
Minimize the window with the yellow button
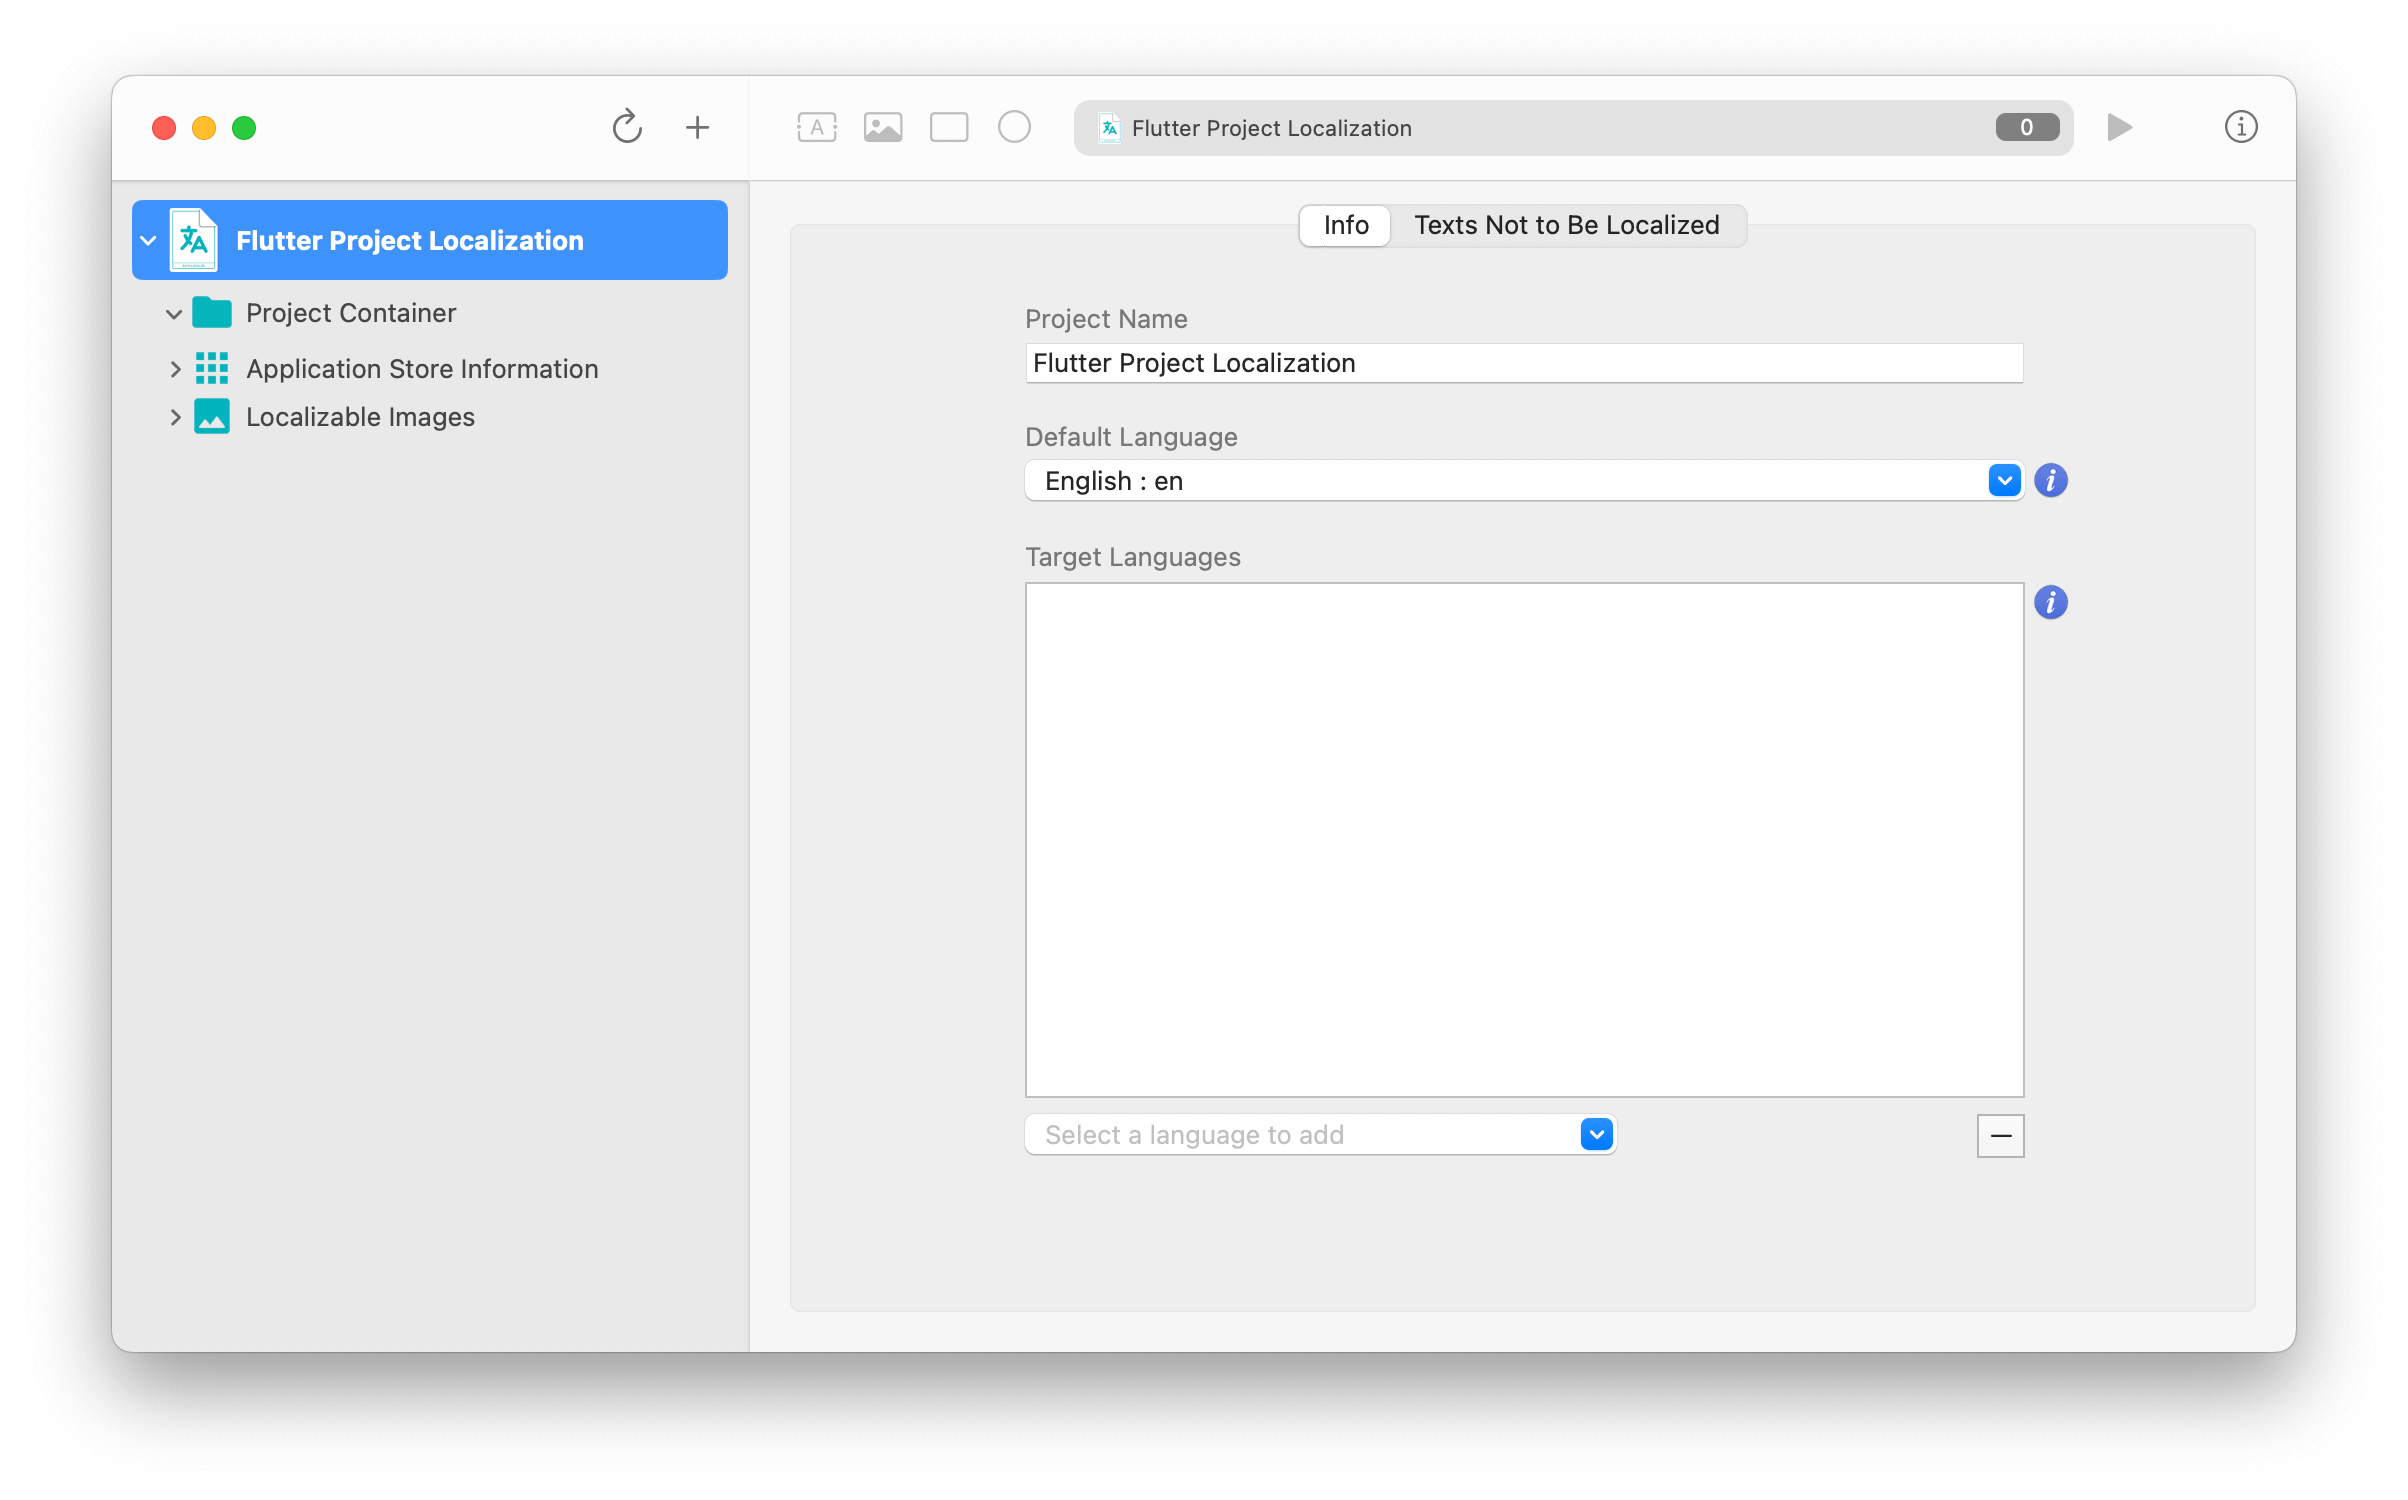coord(204,128)
